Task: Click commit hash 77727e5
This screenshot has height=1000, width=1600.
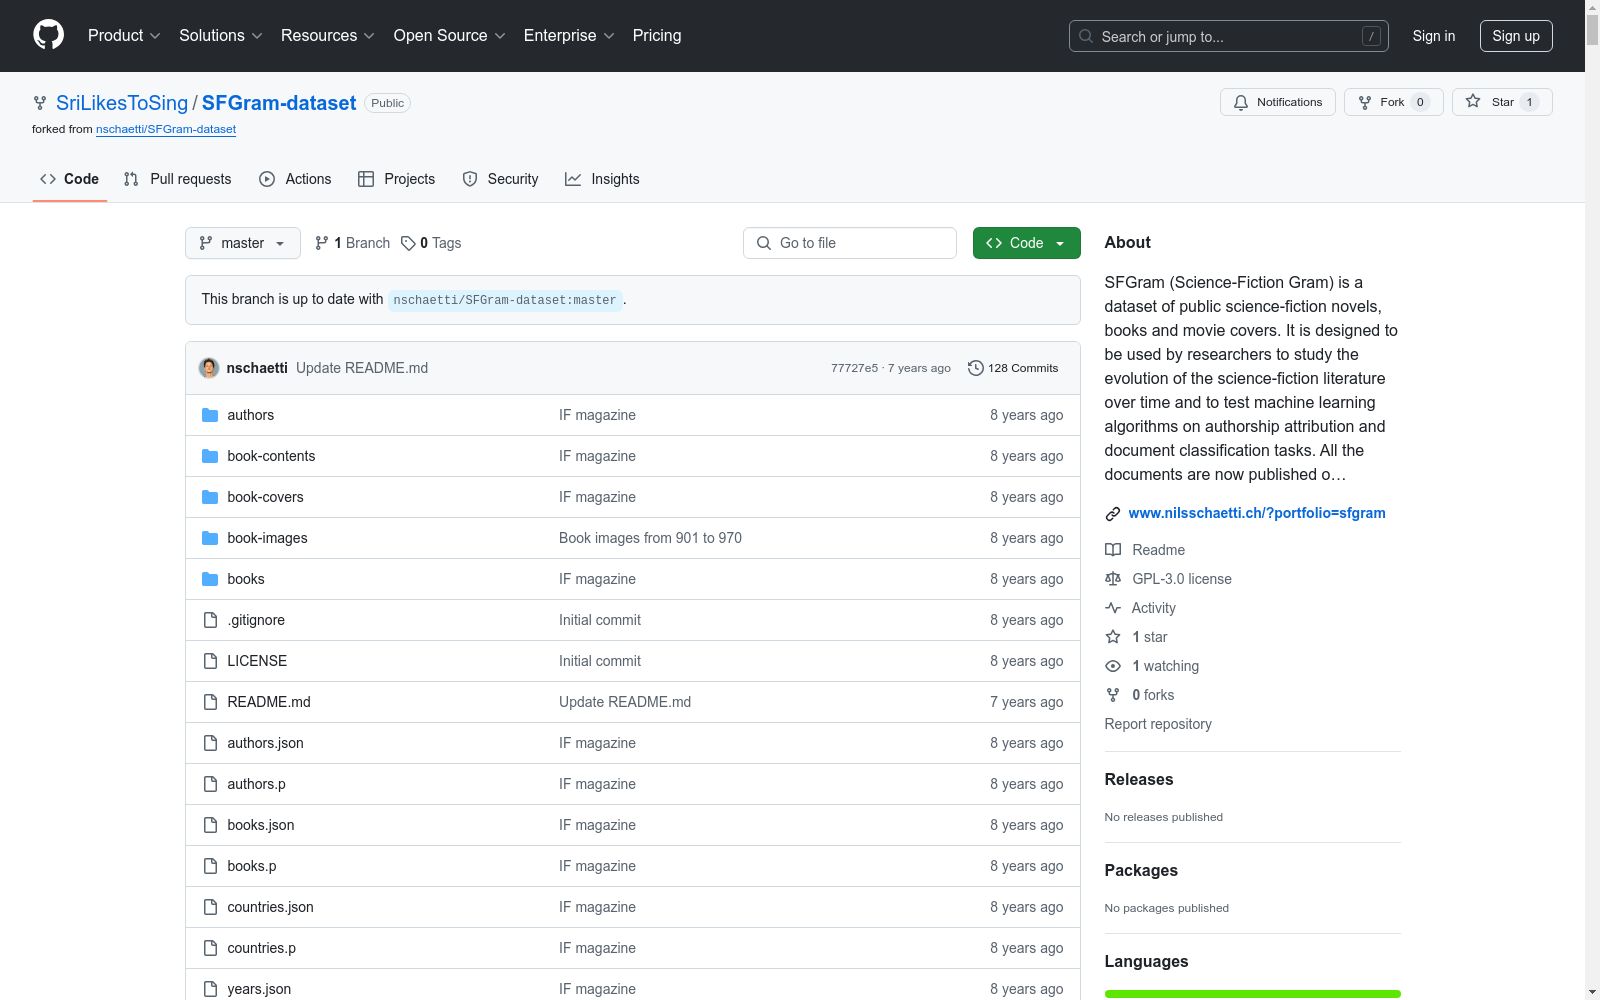Action: click(854, 368)
